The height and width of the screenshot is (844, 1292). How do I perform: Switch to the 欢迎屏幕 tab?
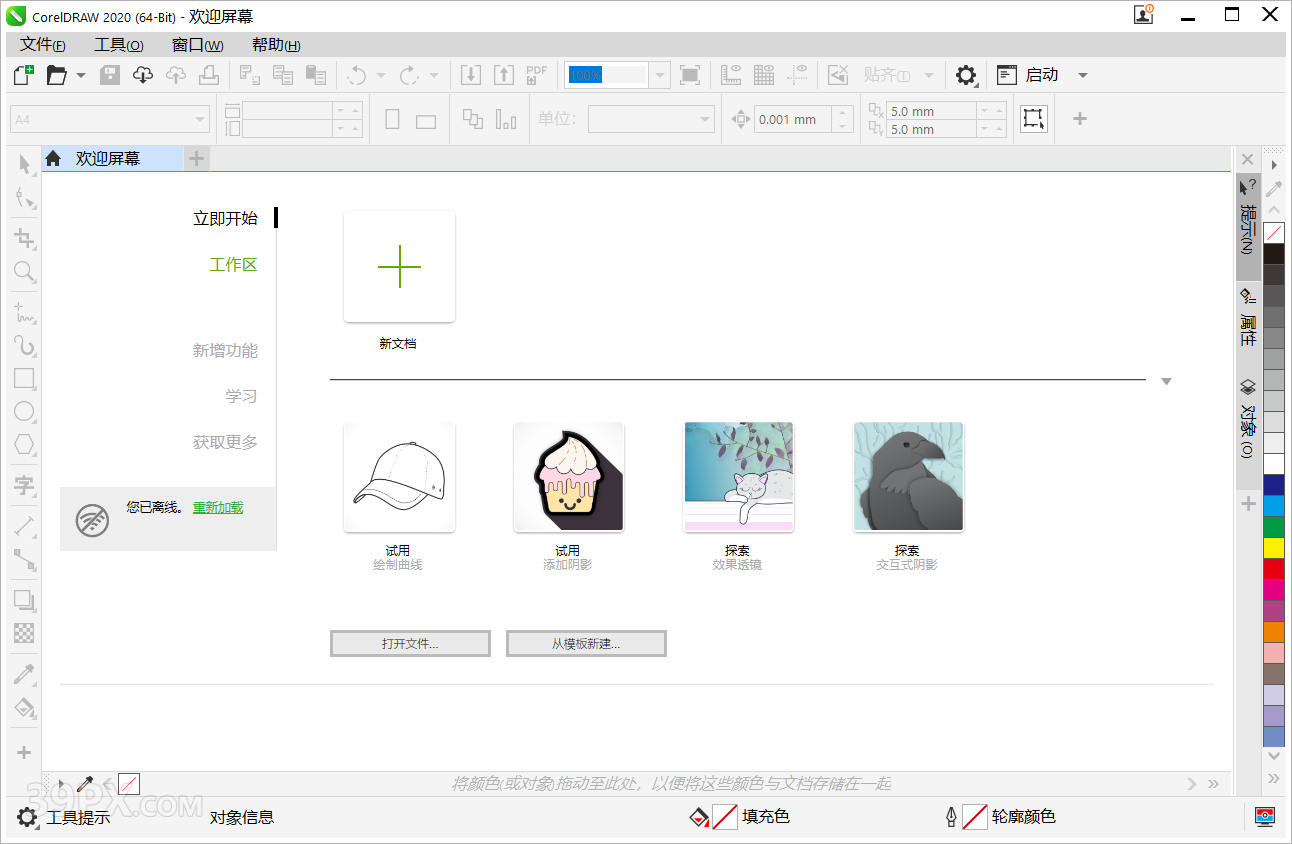coord(112,159)
